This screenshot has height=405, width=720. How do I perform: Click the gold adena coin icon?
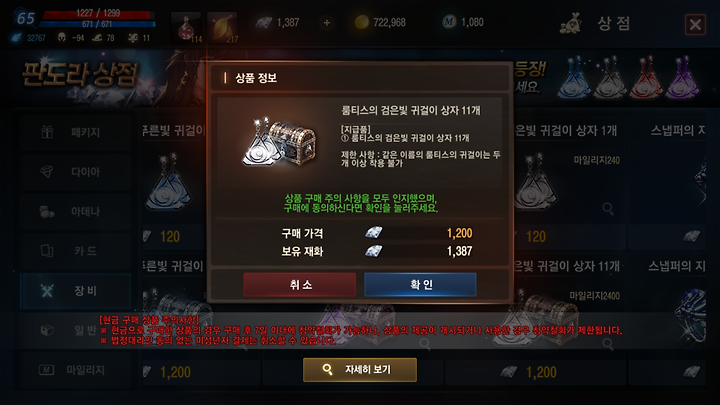point(361,22)
